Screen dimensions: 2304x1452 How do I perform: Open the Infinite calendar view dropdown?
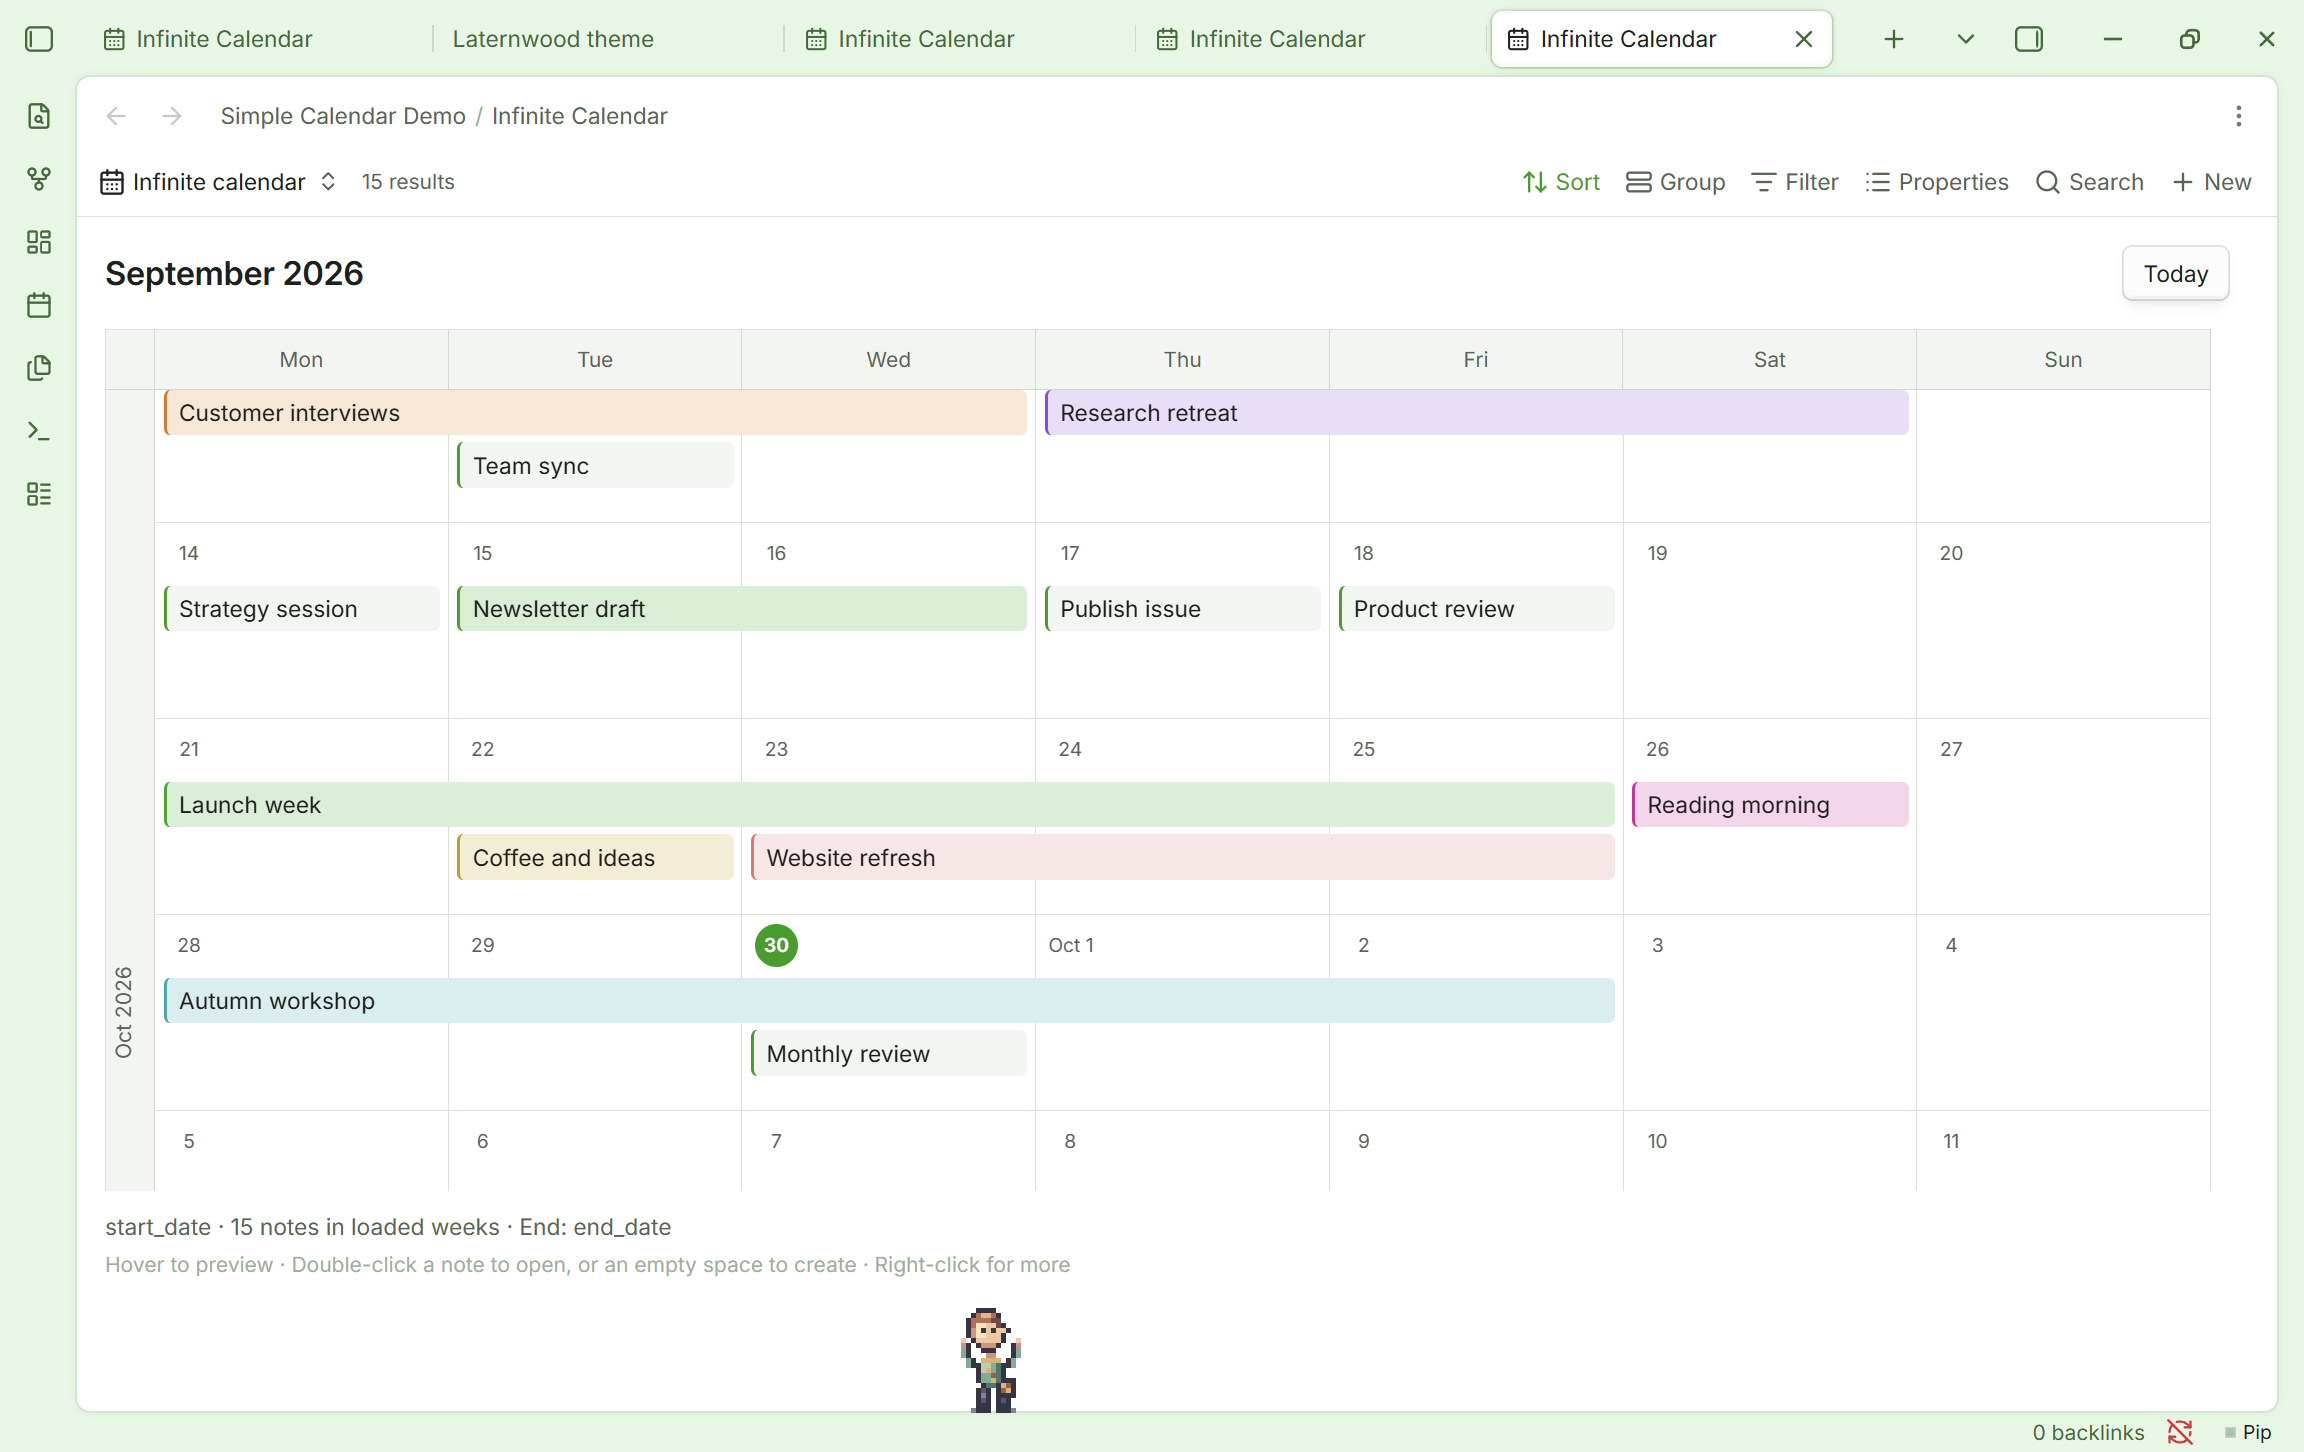[219, 182]
